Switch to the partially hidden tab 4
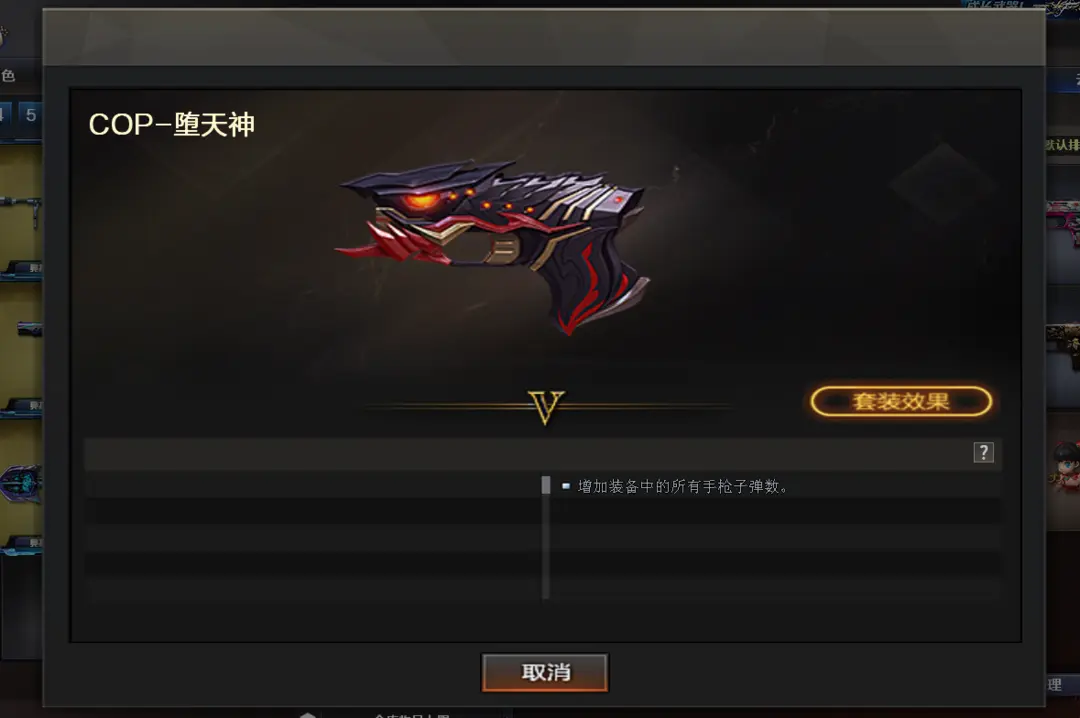 tap(4, 115)
